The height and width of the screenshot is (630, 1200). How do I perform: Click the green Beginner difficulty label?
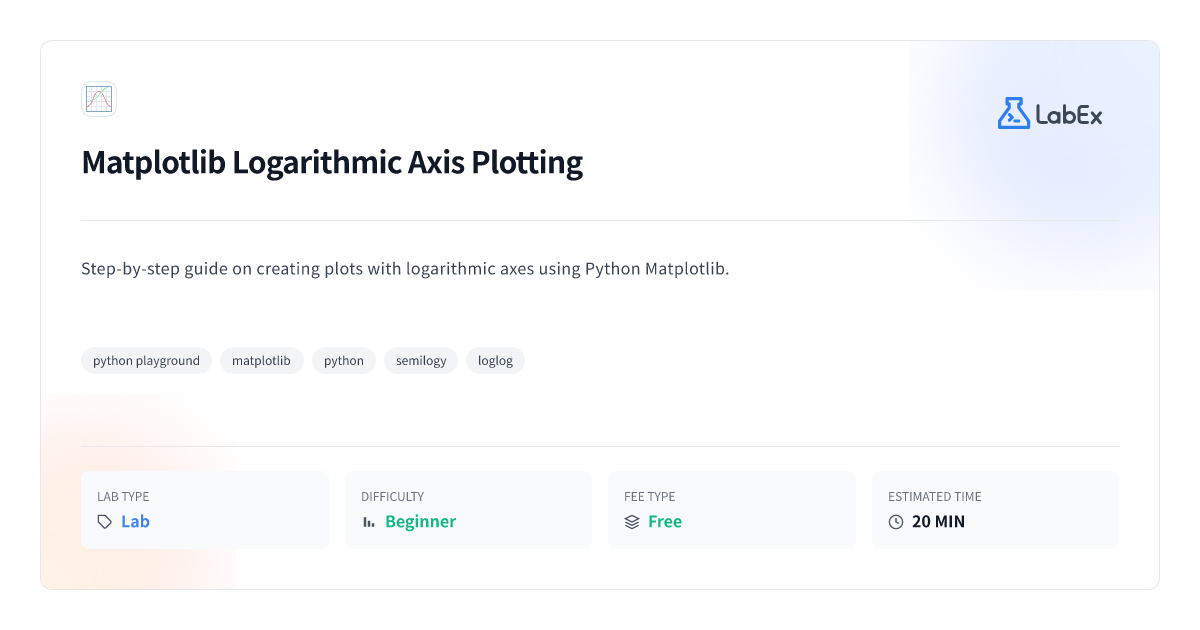click(x=420, y=522)
